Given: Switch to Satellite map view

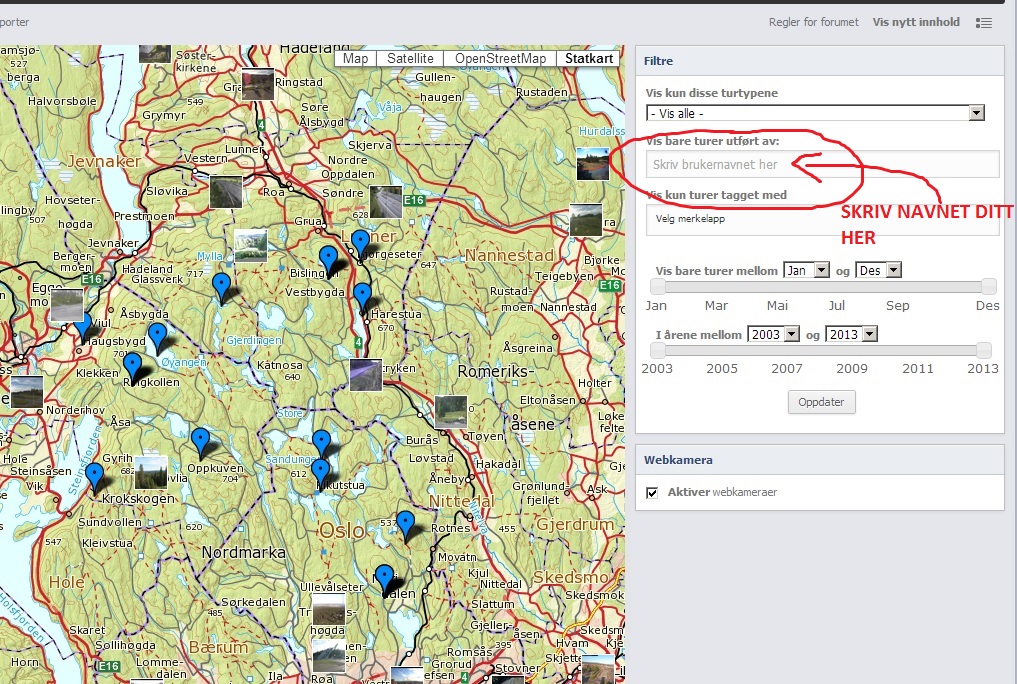Looking at the screenshot, I should coord(410,58).
